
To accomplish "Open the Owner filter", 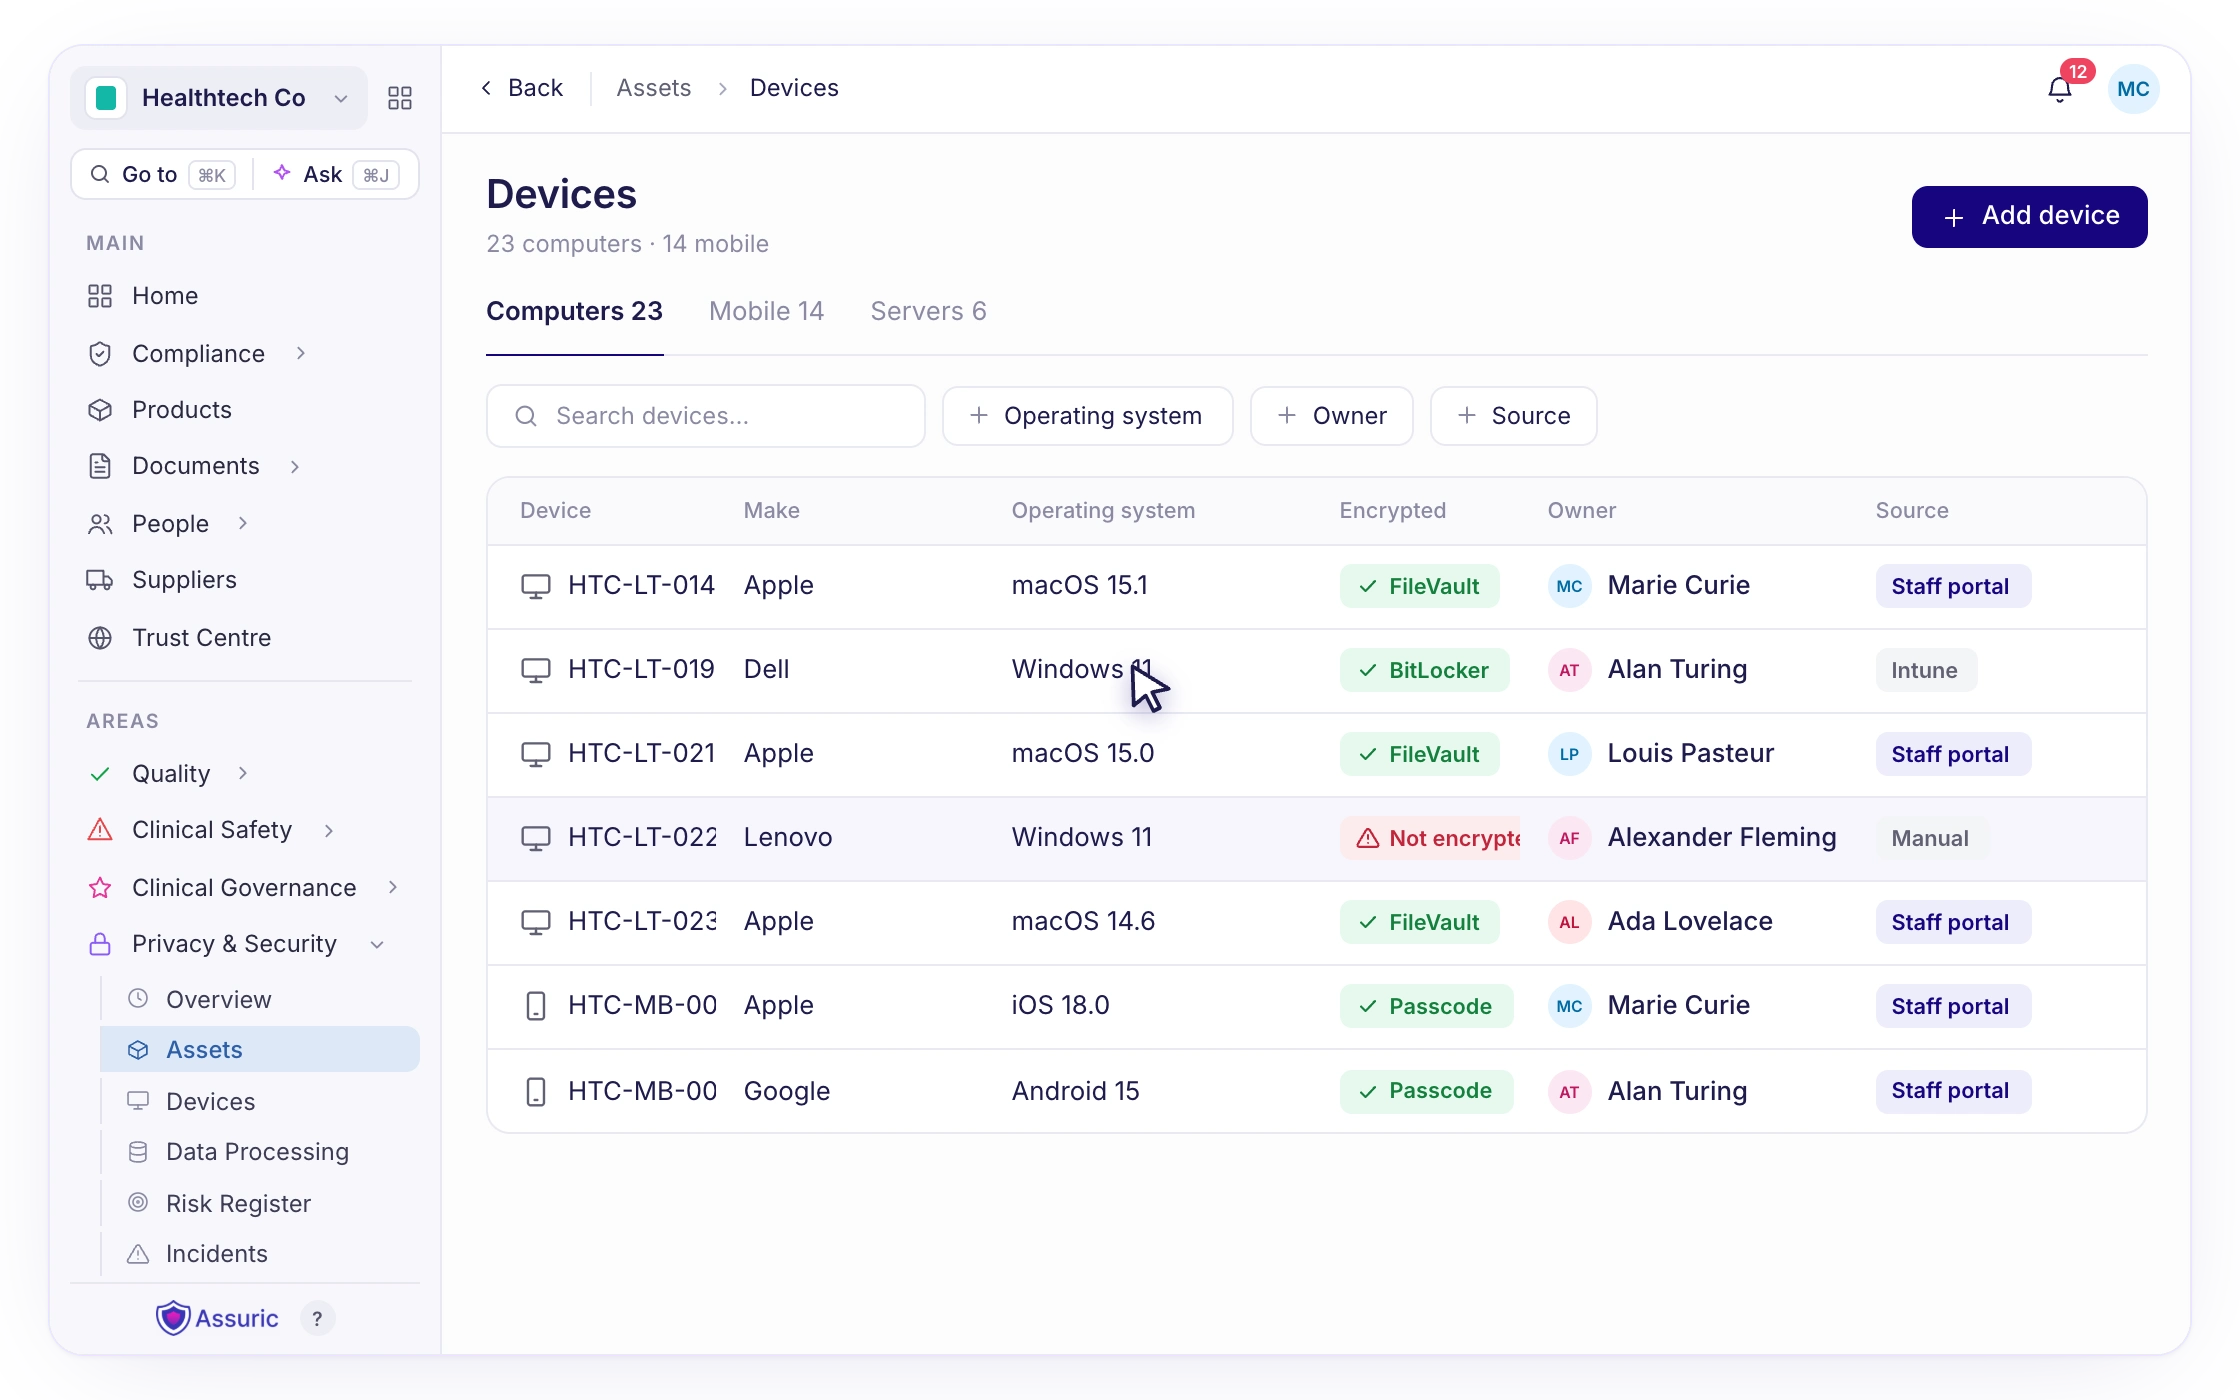I will point(1331,416).
